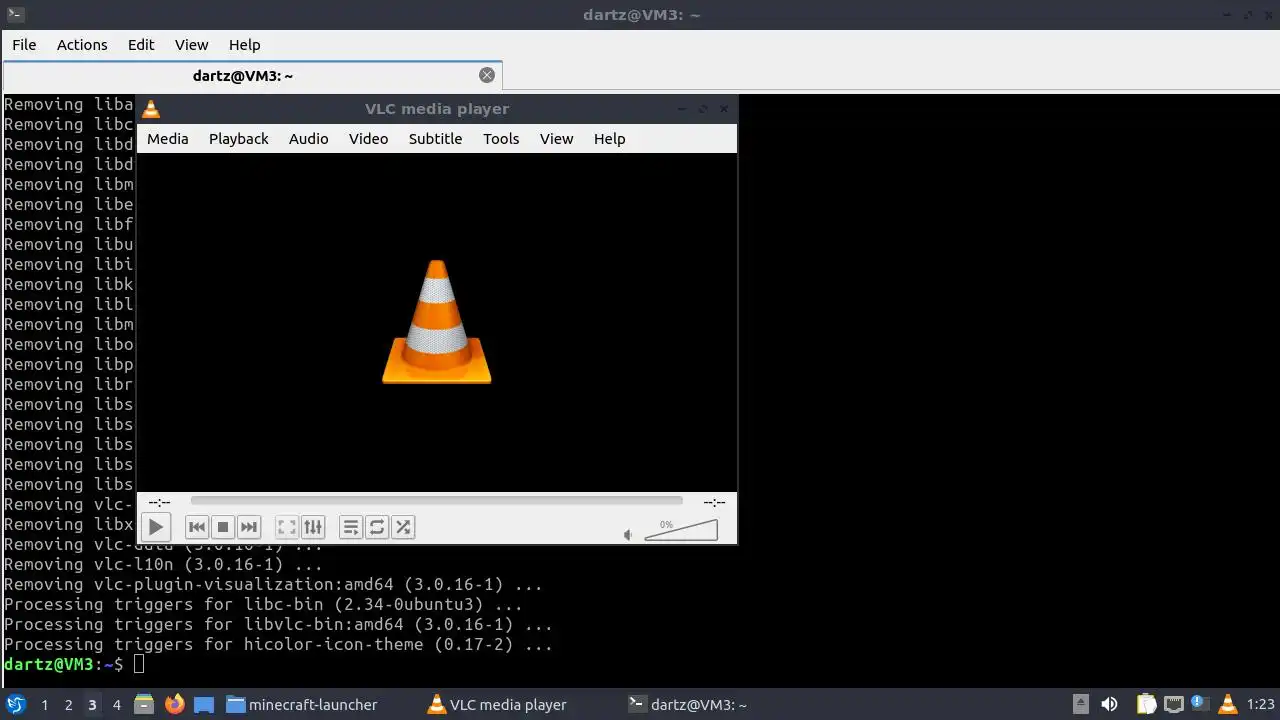Open terminal Actions menu
The image size is (1280, 720).
[82, 45]
